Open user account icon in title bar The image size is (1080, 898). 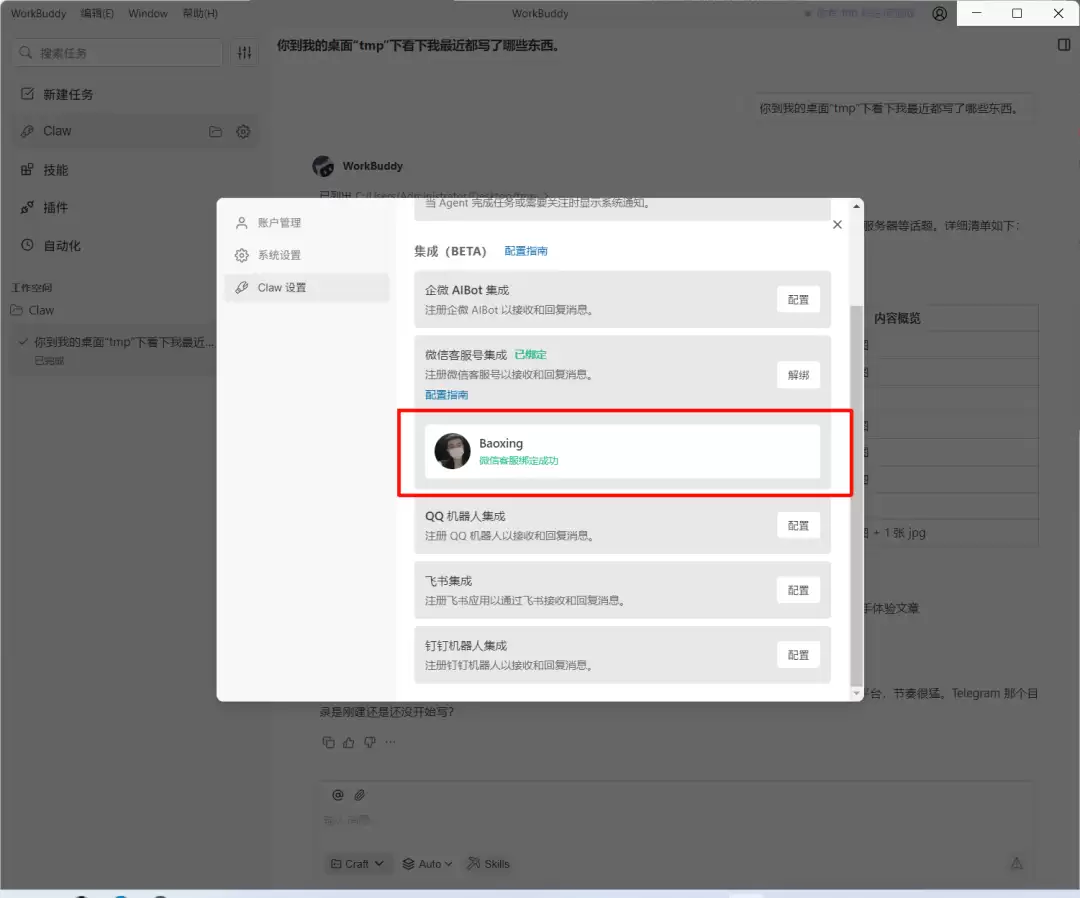[x=939, y=14]
